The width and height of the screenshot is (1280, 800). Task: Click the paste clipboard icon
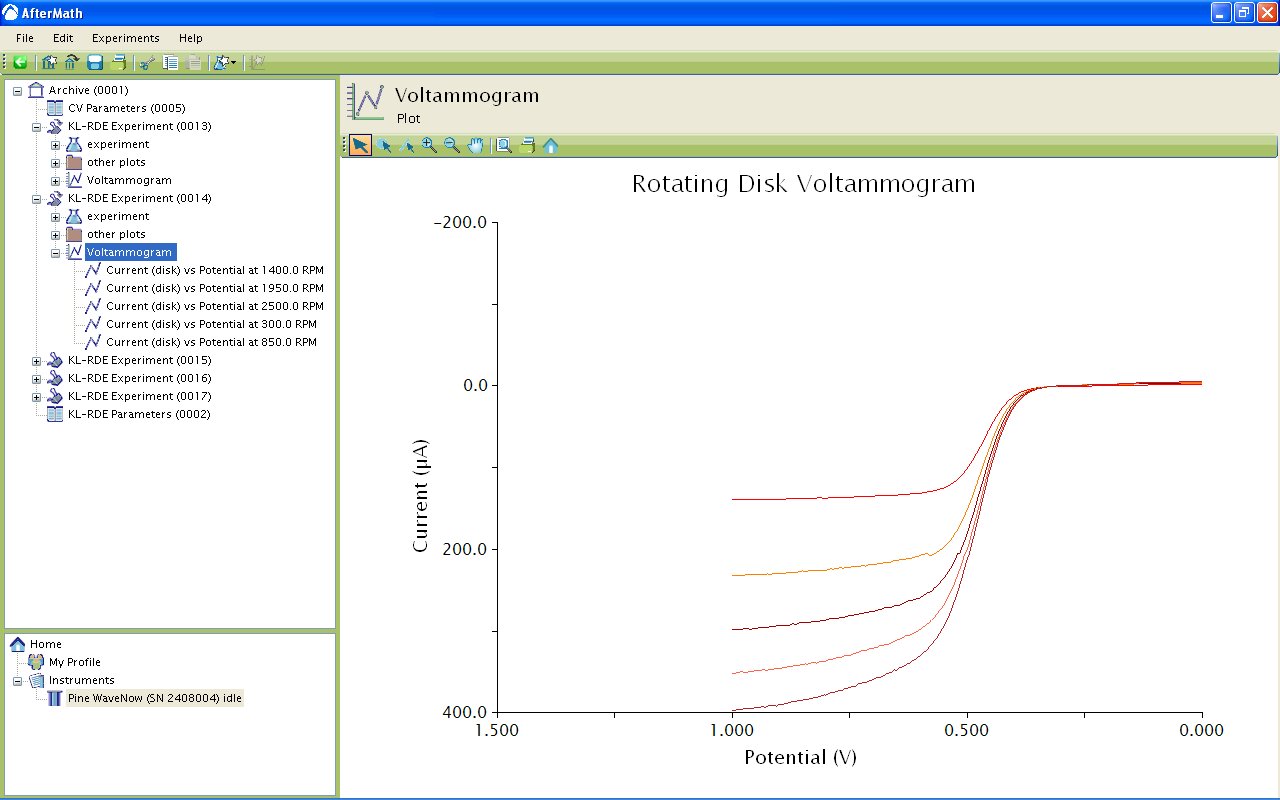click(193, 62)
